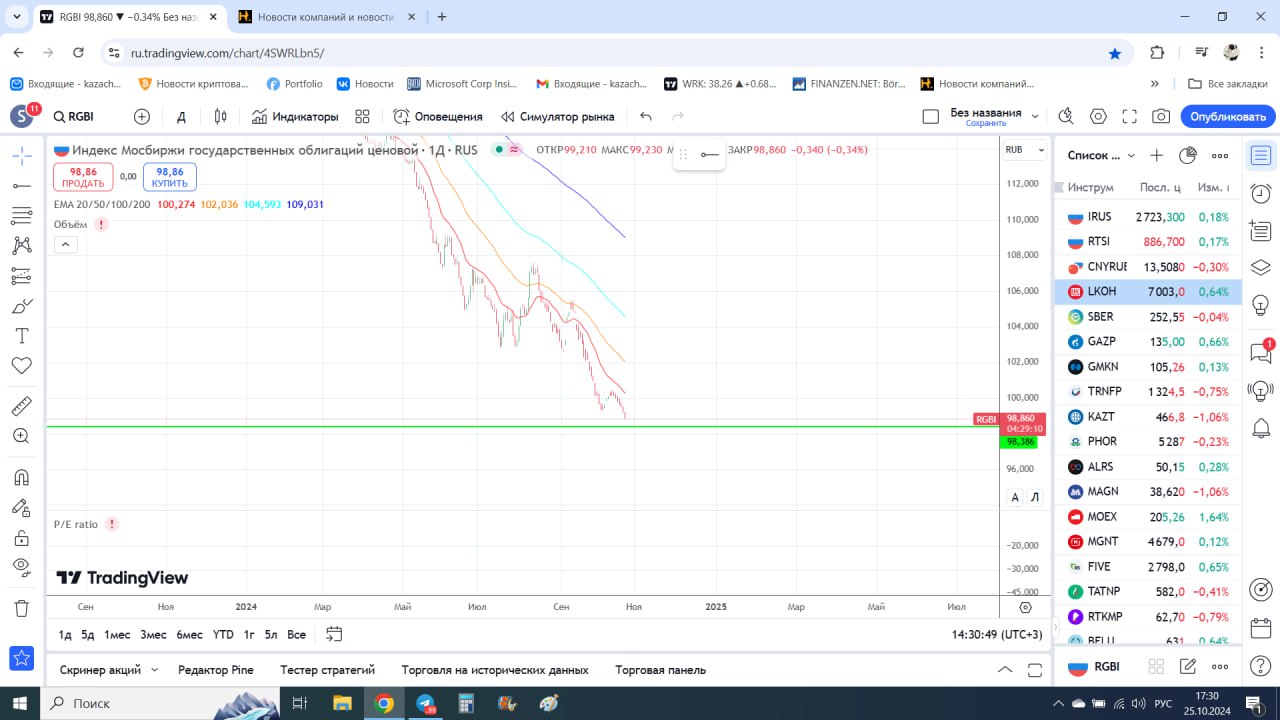The width and height of the screenshot is (1280, 720).
Task: Start Симулятор рынка replay mode
Action: pyautogui.click(x=558, y=116)
